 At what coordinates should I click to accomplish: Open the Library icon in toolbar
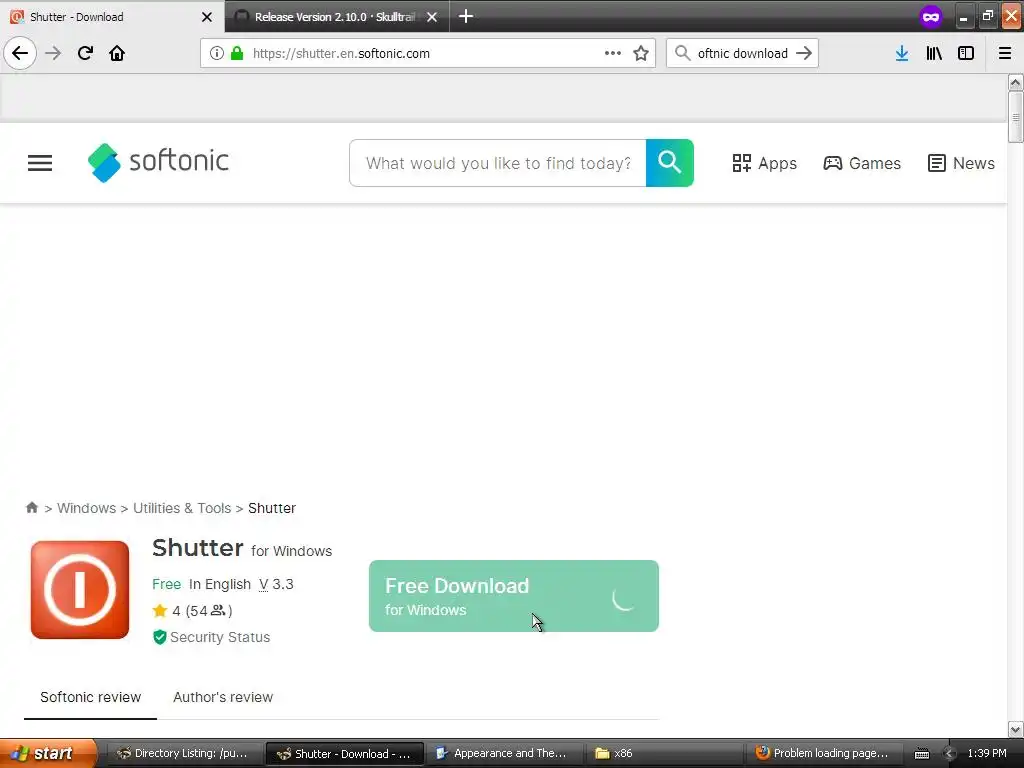(934, 53)
